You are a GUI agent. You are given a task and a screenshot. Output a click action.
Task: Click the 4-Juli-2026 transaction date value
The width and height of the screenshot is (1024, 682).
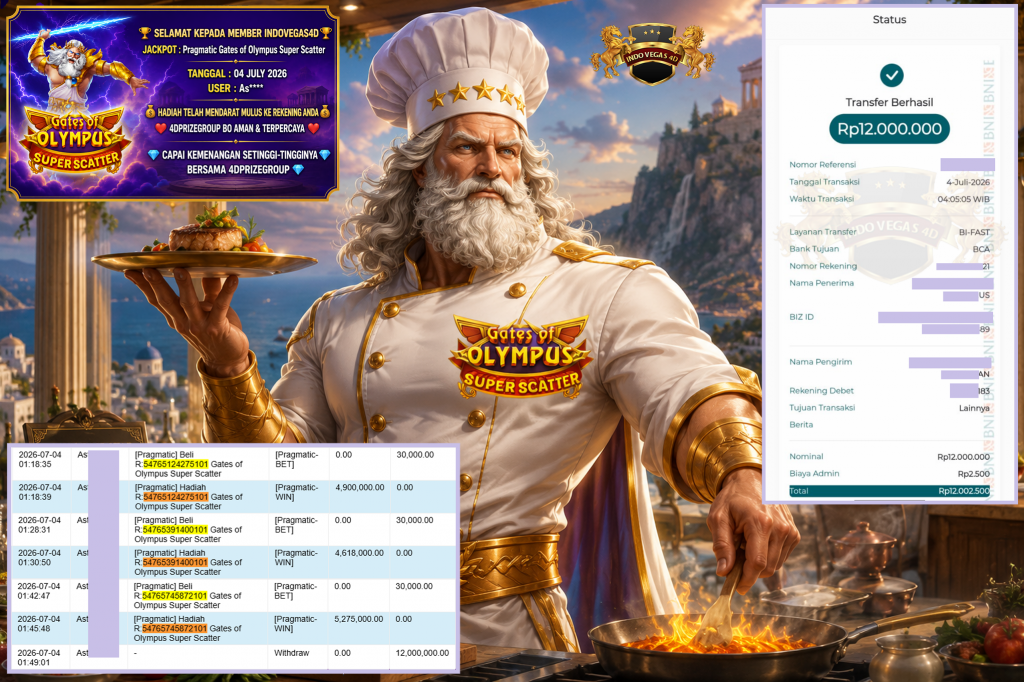[x=968, y=182]
